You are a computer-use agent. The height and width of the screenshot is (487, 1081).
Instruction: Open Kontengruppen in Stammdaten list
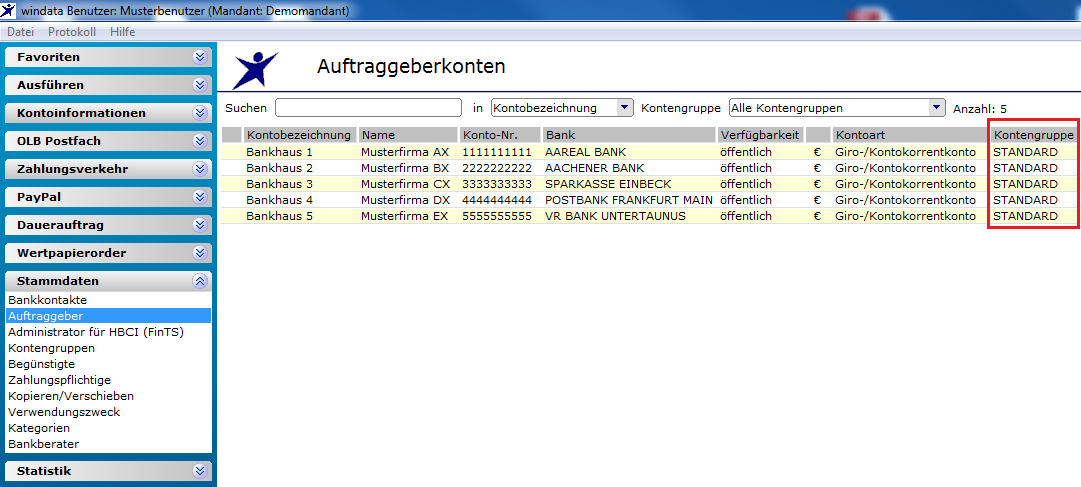[52, 348]
